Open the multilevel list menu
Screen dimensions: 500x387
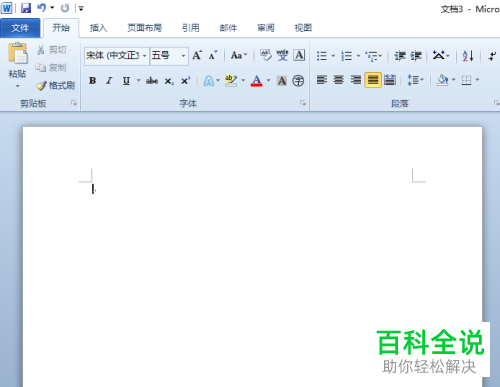pyautogui.click(x=373, y=56)
